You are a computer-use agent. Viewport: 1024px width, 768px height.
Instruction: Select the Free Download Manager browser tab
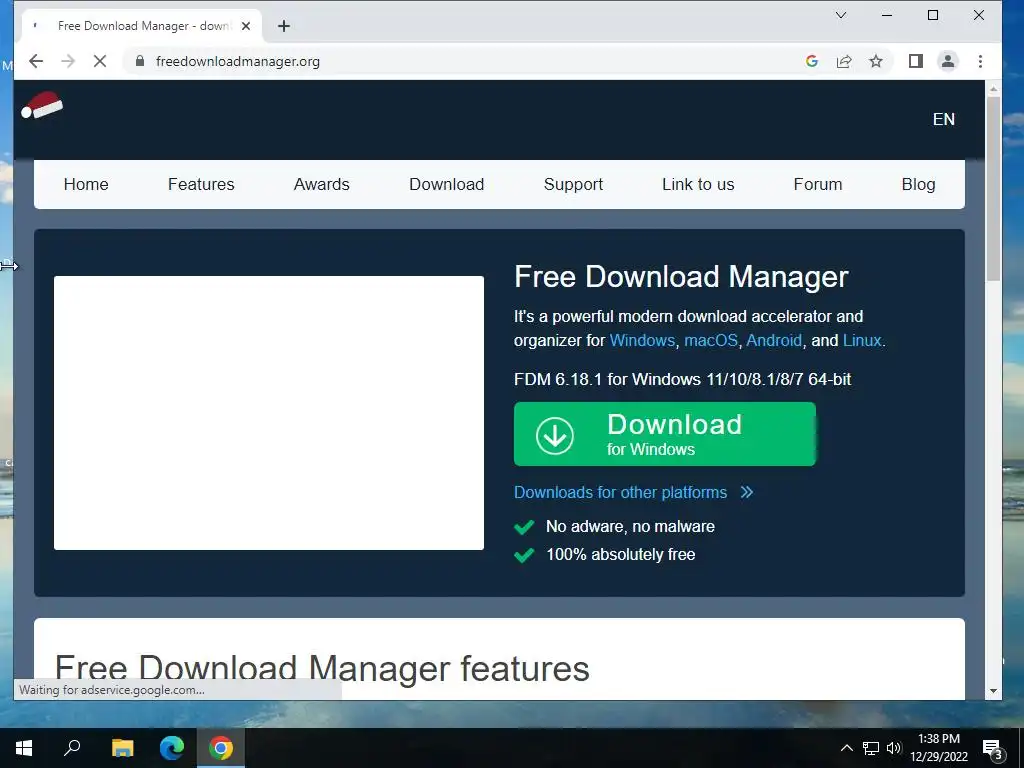[142, 26]
